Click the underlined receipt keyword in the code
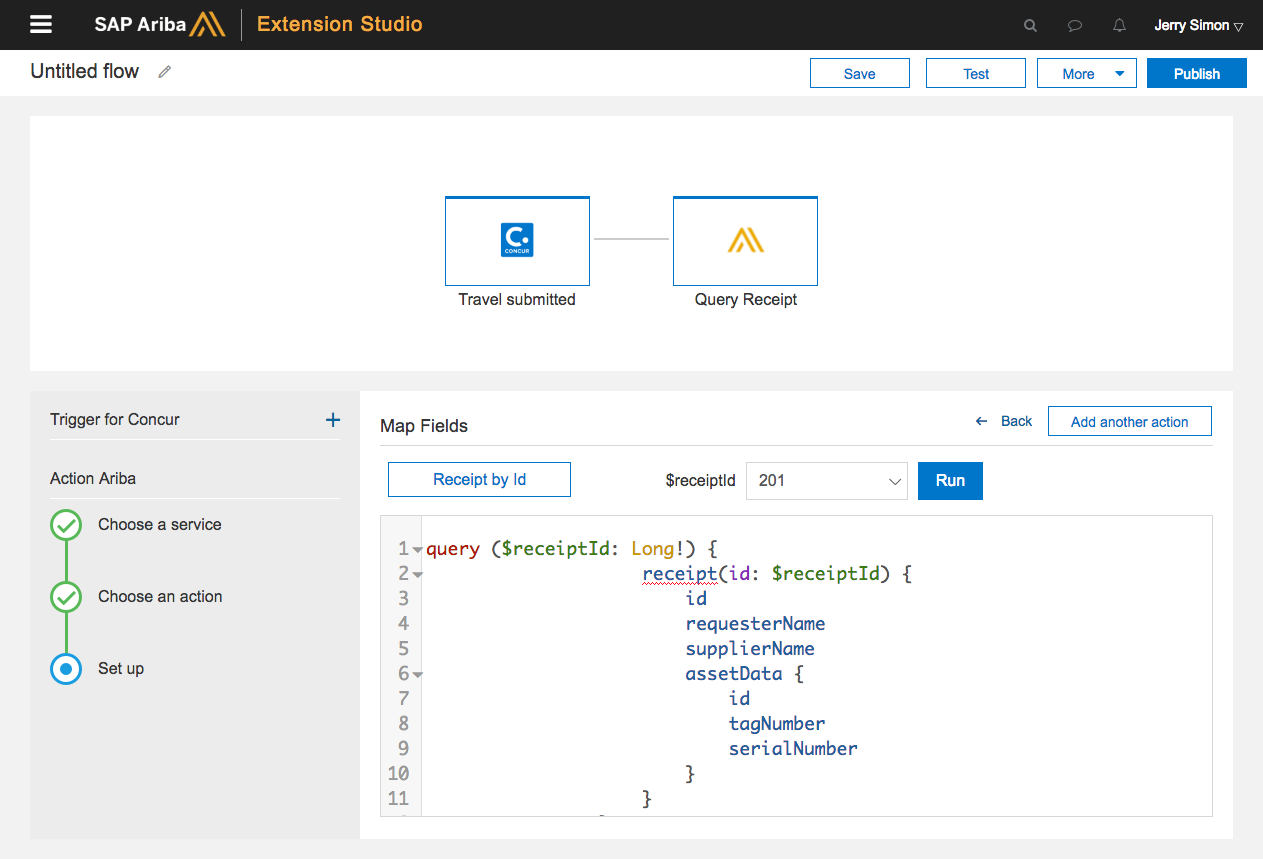The width and height of the screenshot is (1263, 859). coord(680,574)
